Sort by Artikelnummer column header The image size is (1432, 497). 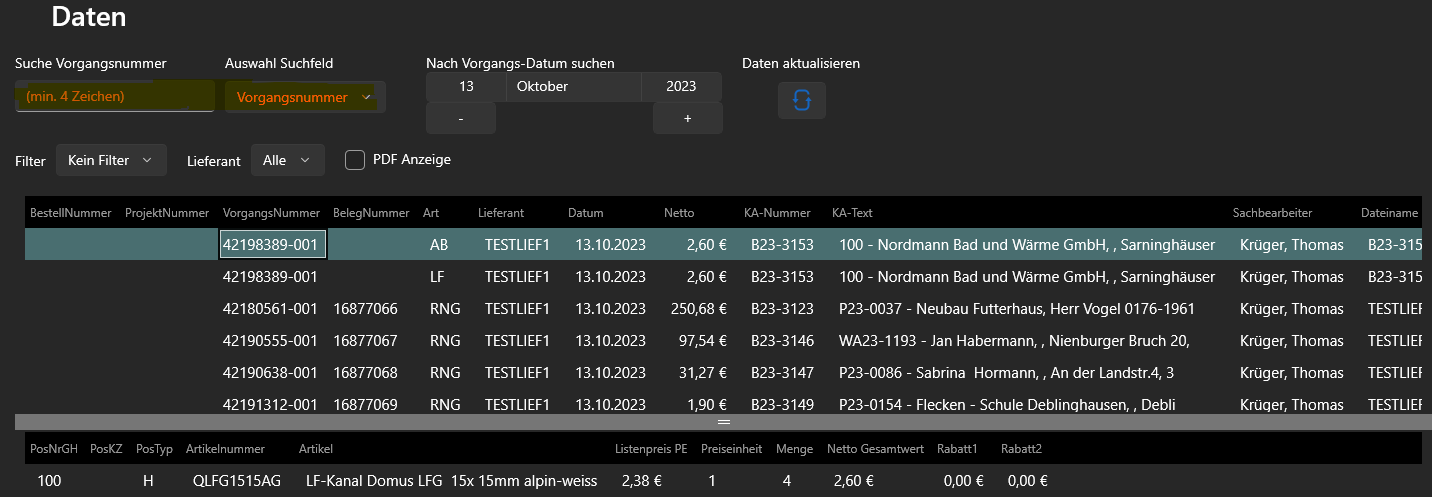point(225,449)
